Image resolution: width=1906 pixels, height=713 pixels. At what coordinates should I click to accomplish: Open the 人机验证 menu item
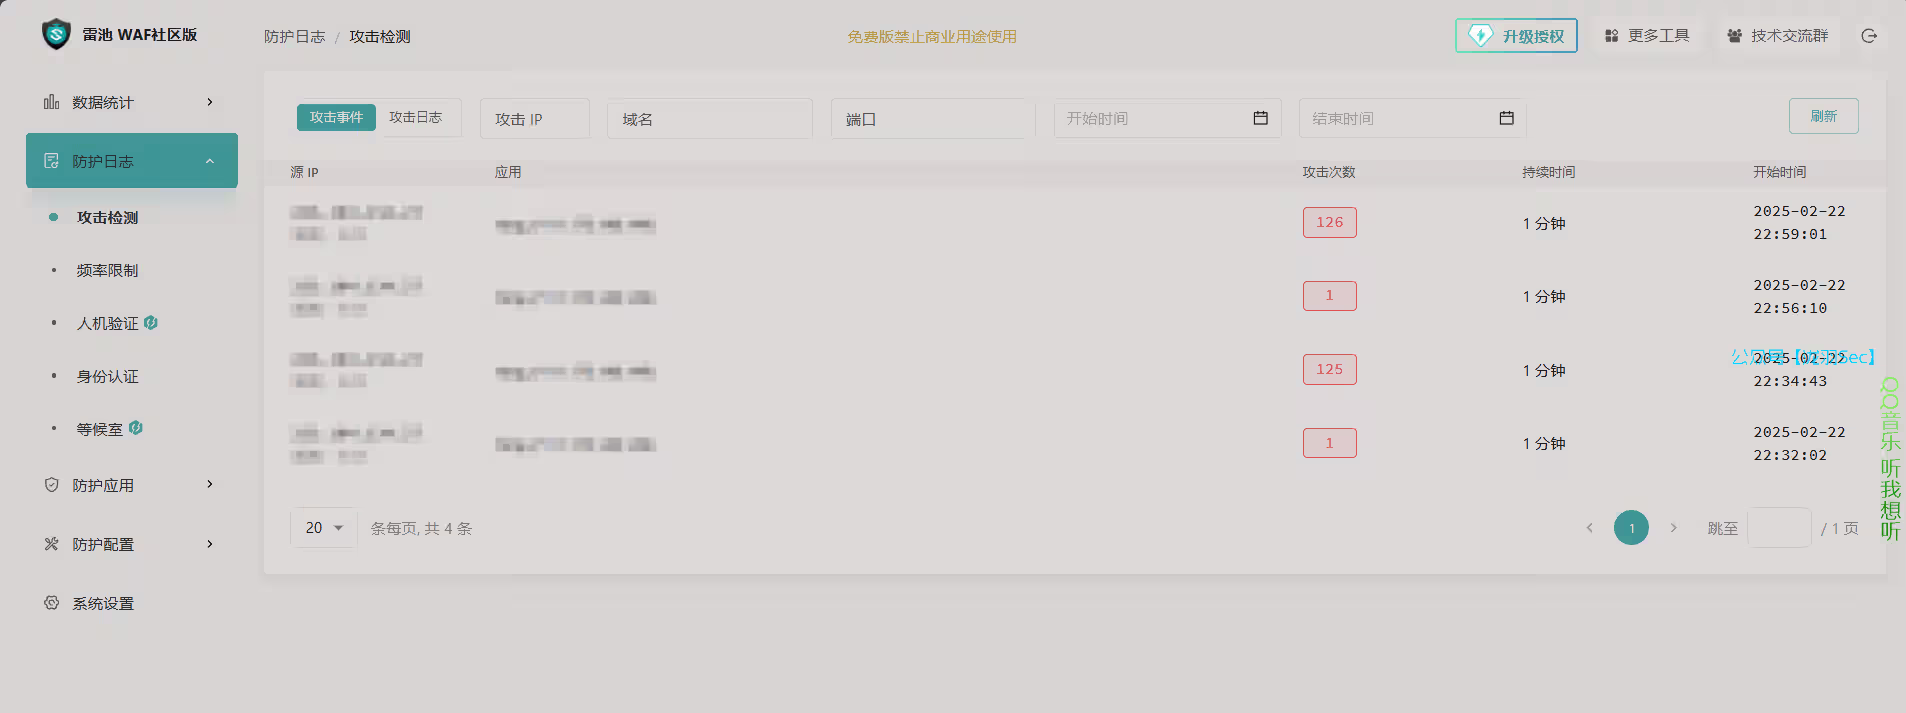point(107,323)
